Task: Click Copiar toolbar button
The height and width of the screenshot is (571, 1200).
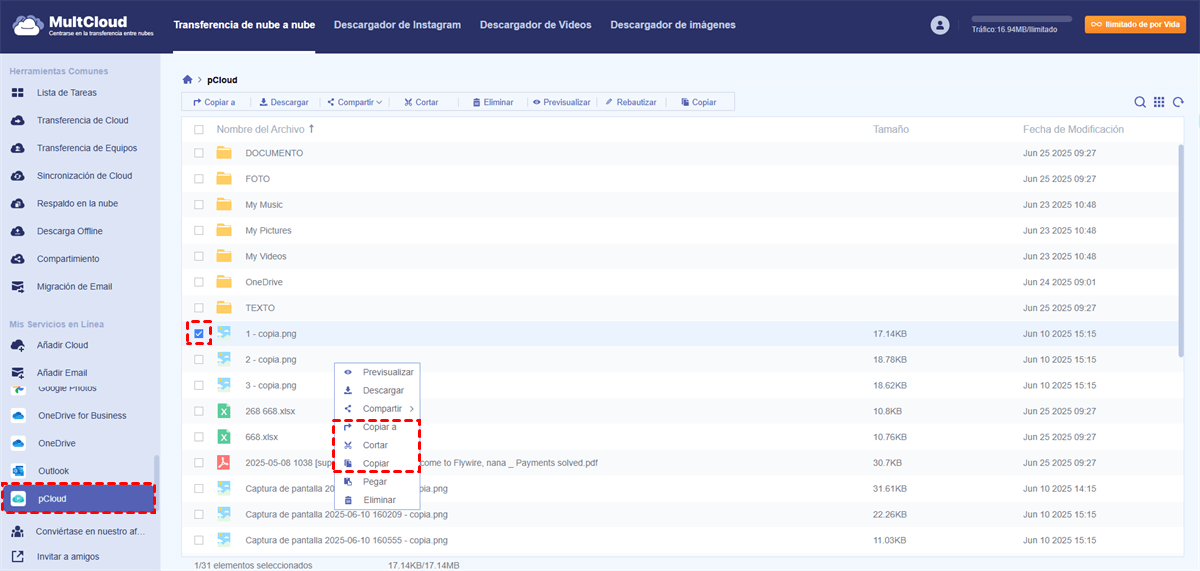Action: click(698, 102)
